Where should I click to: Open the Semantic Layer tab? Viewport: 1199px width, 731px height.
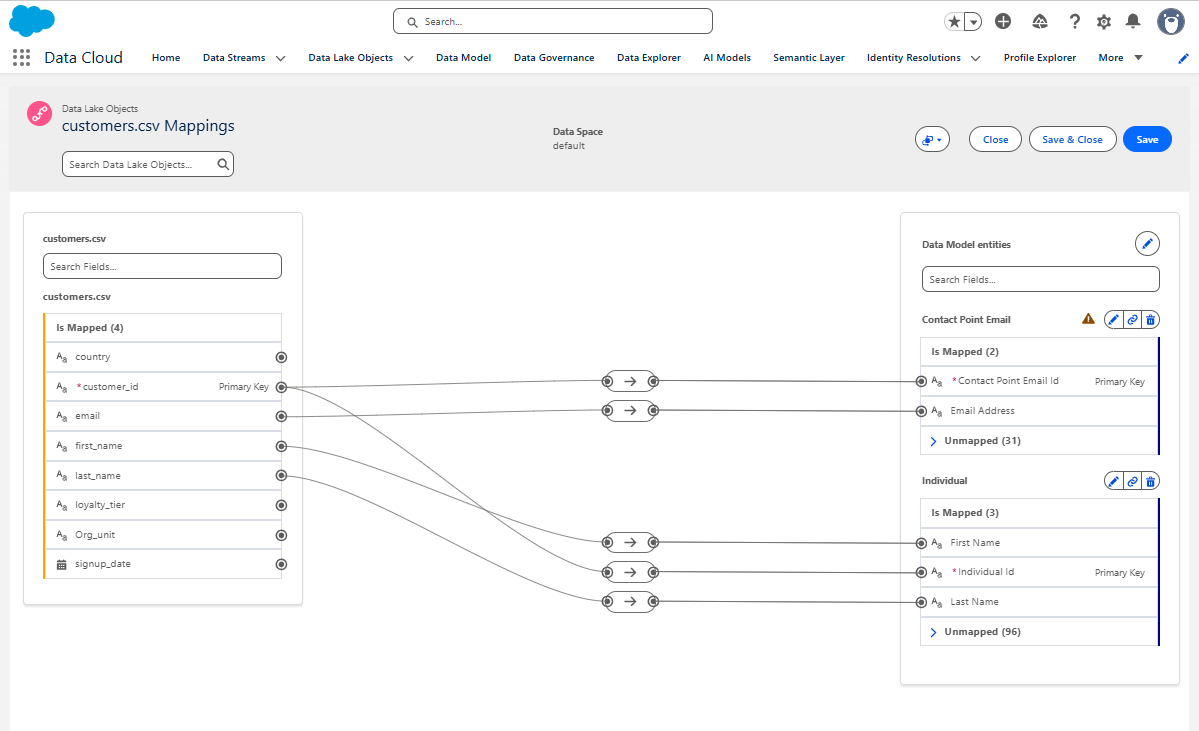point(808,57)
